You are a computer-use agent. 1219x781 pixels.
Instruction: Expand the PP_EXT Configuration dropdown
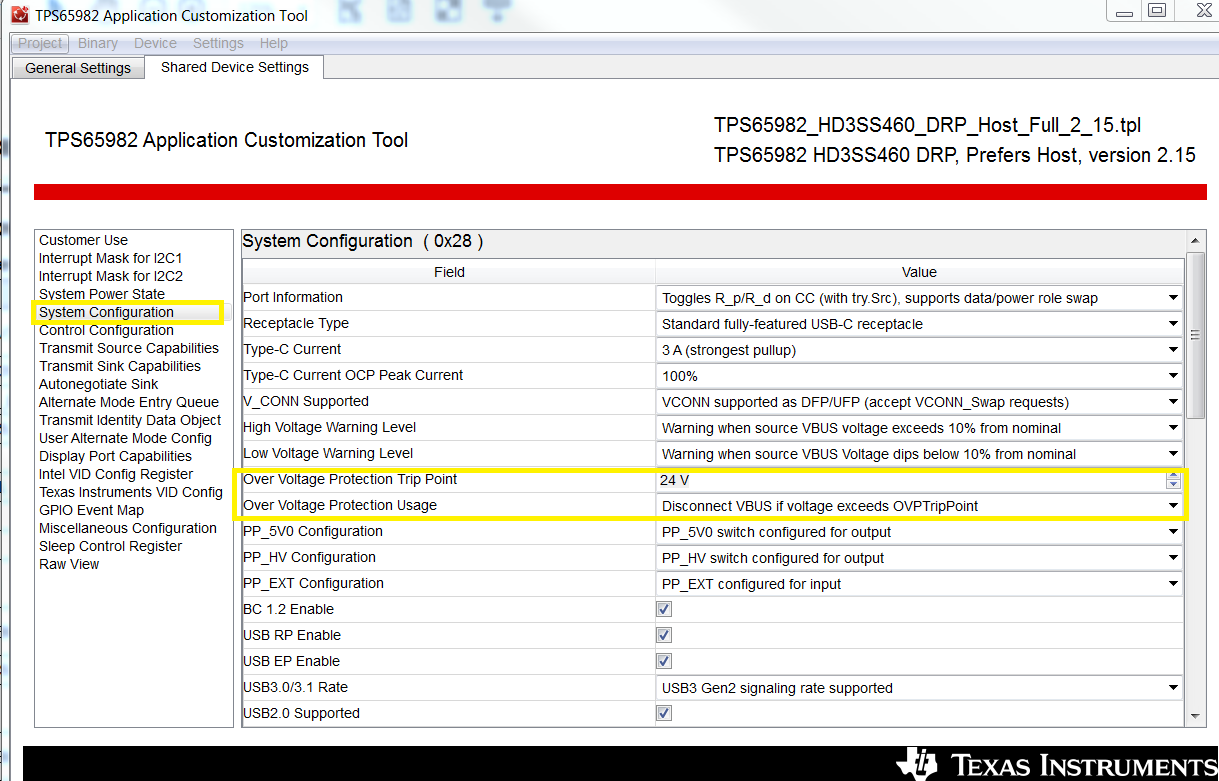coord(1173,584)
